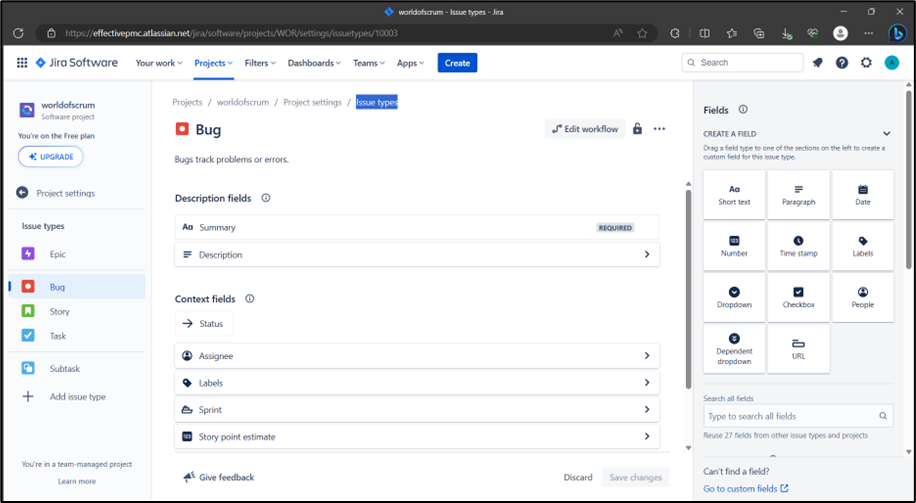Open the notifications bell icon

(817, 63)
